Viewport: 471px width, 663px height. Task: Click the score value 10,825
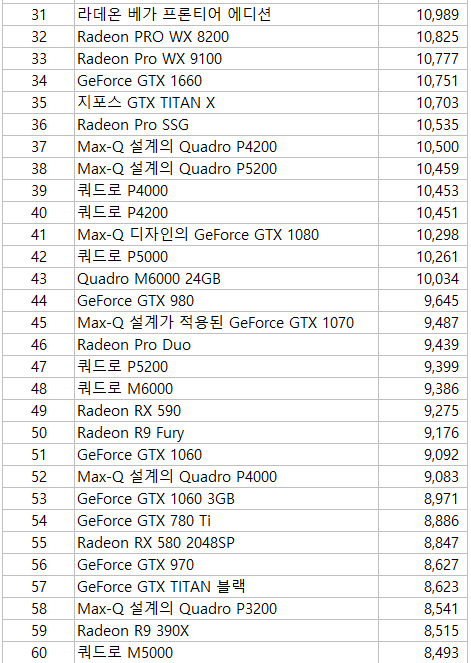pyautogui.click(x=438, y=37)
